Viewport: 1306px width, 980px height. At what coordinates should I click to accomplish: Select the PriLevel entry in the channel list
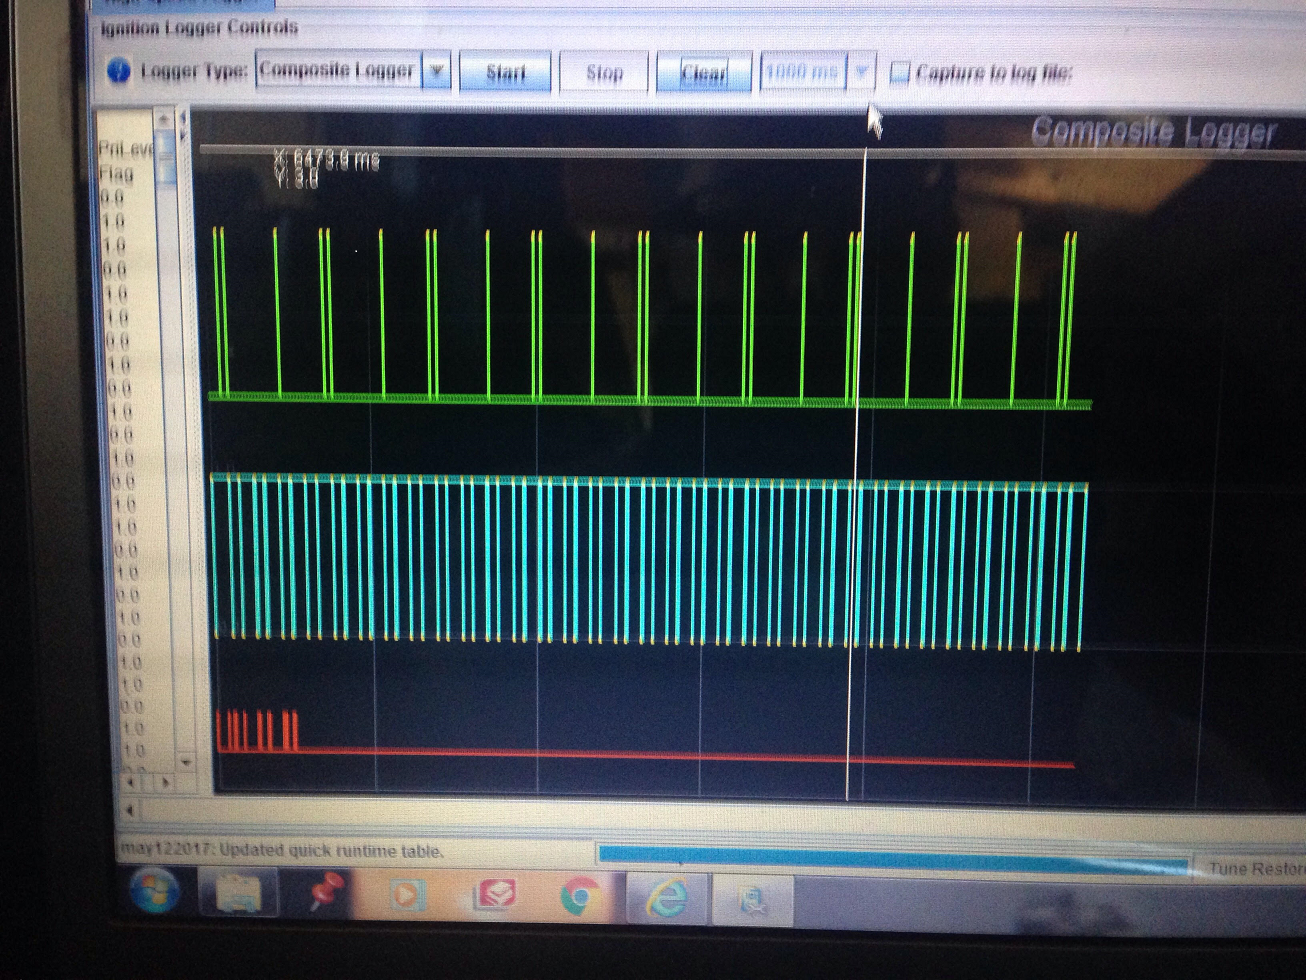click(126, 149)
